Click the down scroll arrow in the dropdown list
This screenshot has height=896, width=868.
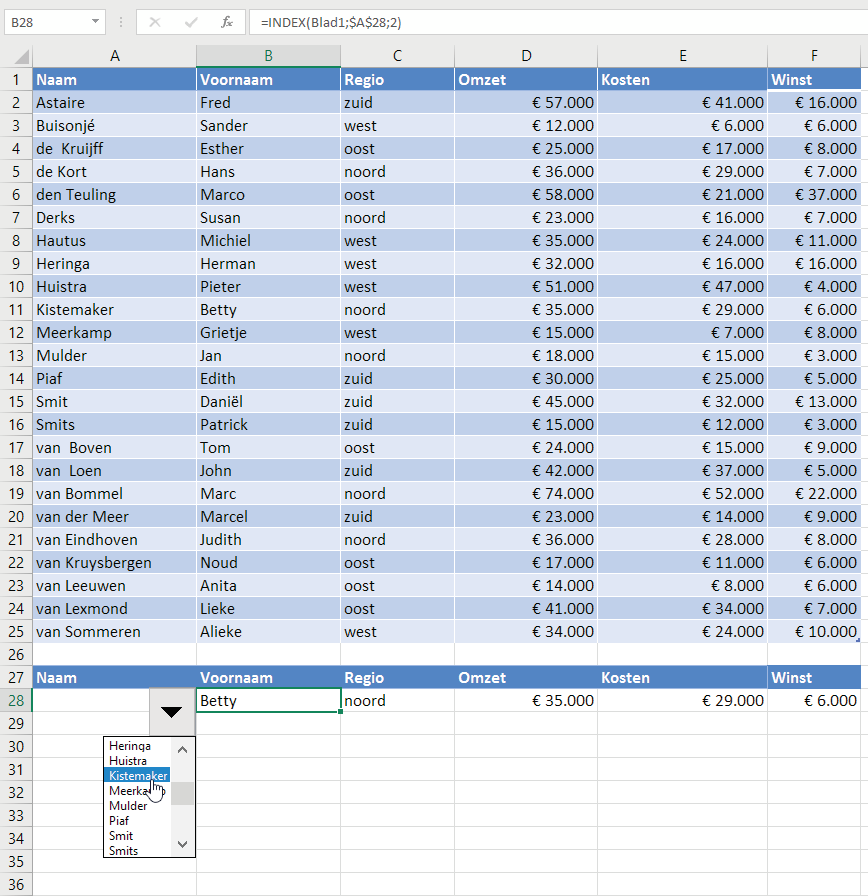(x=181, y=845)
